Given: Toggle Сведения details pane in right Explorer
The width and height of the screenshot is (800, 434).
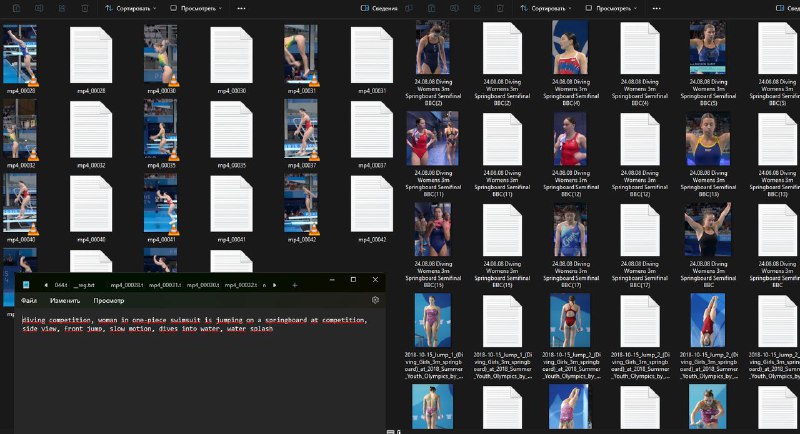Looking at the screenshot, I should coord(787,8).
